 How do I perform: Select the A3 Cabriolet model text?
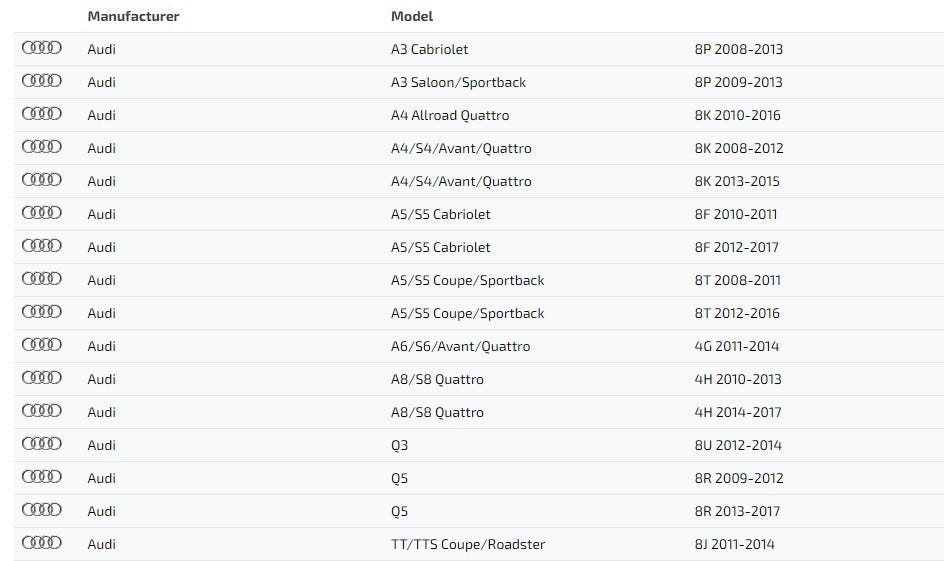coord(429,49)
